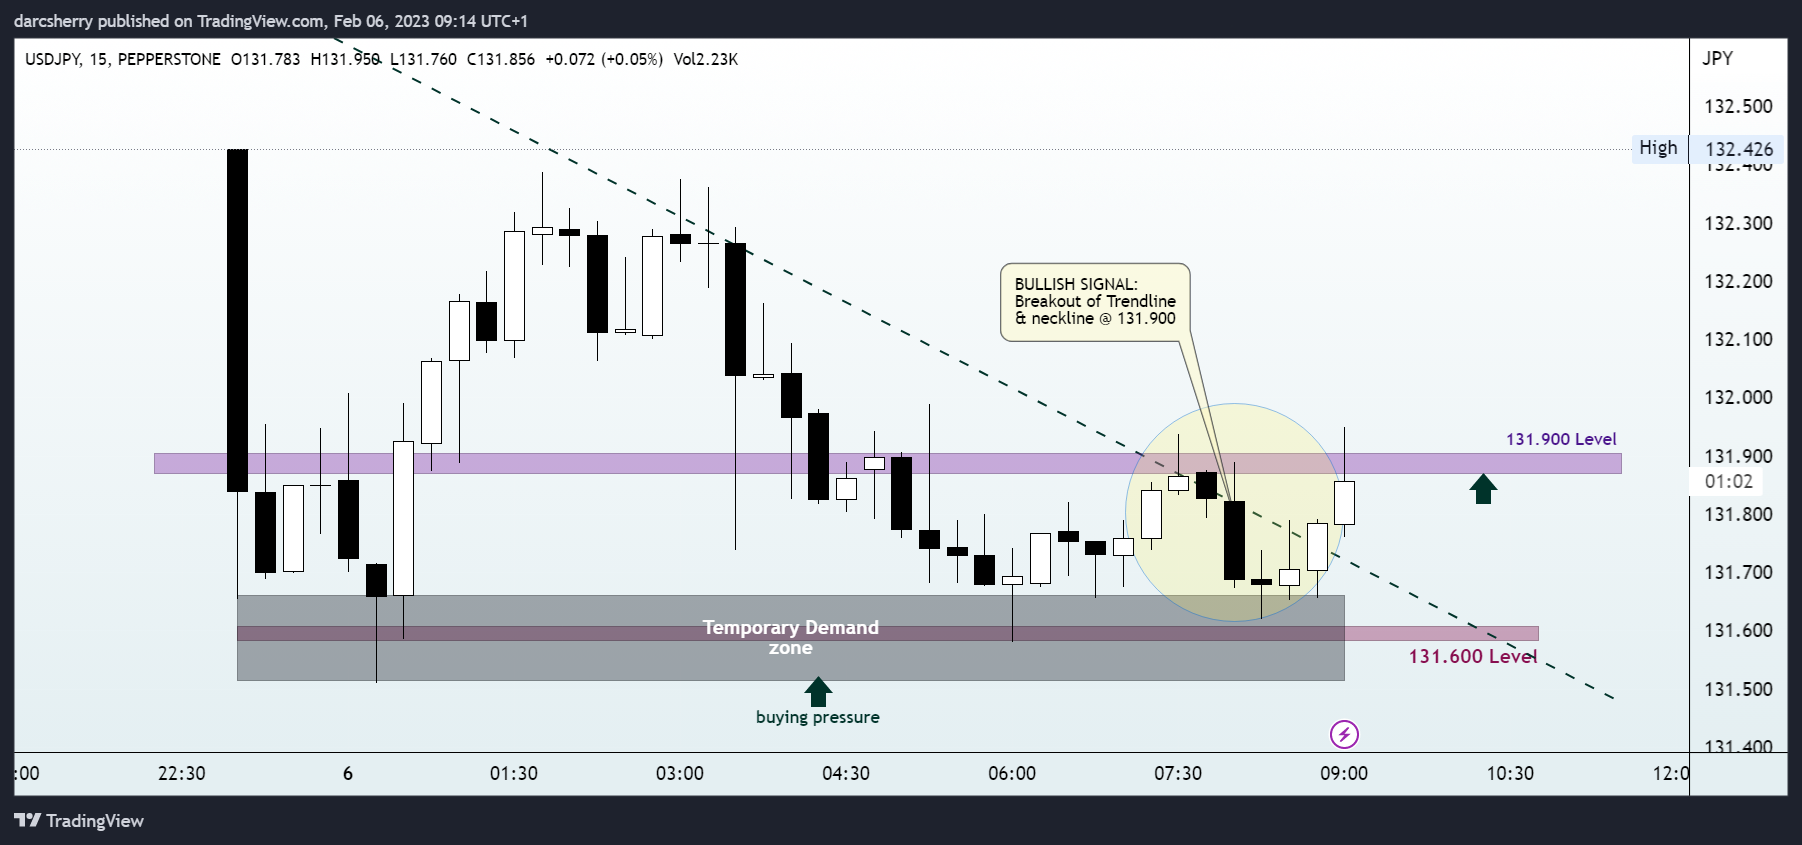Click the 131.500 price axis label
The image size is (1802, 845).
1738,689
